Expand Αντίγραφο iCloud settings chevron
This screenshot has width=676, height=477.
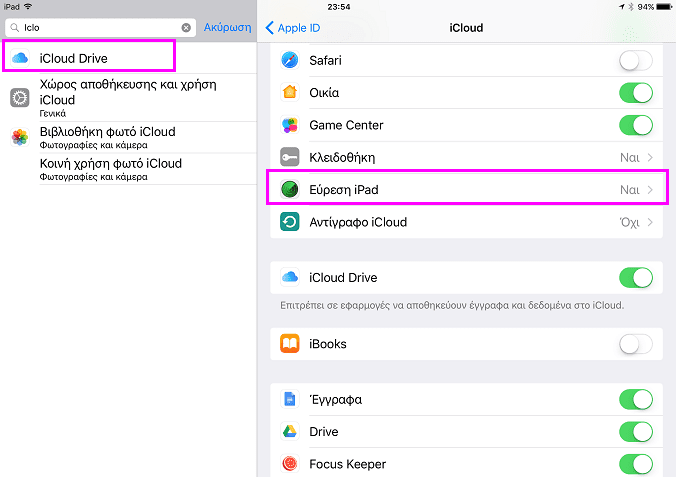coord(650,222)
